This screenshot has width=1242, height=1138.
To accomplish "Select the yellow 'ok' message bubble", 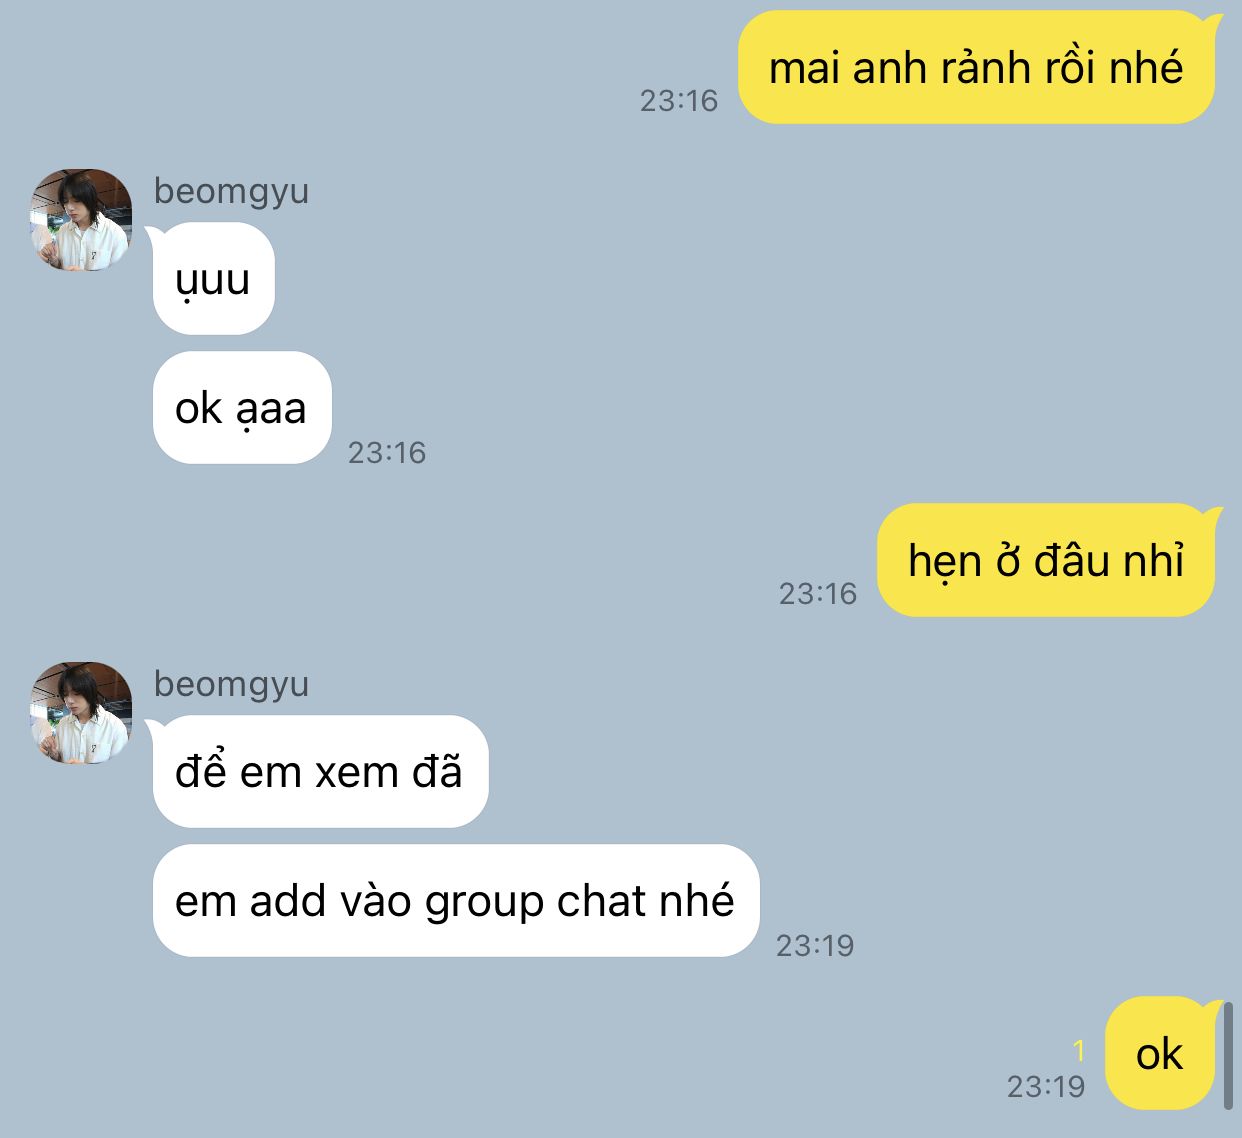I will 1161,1053.
